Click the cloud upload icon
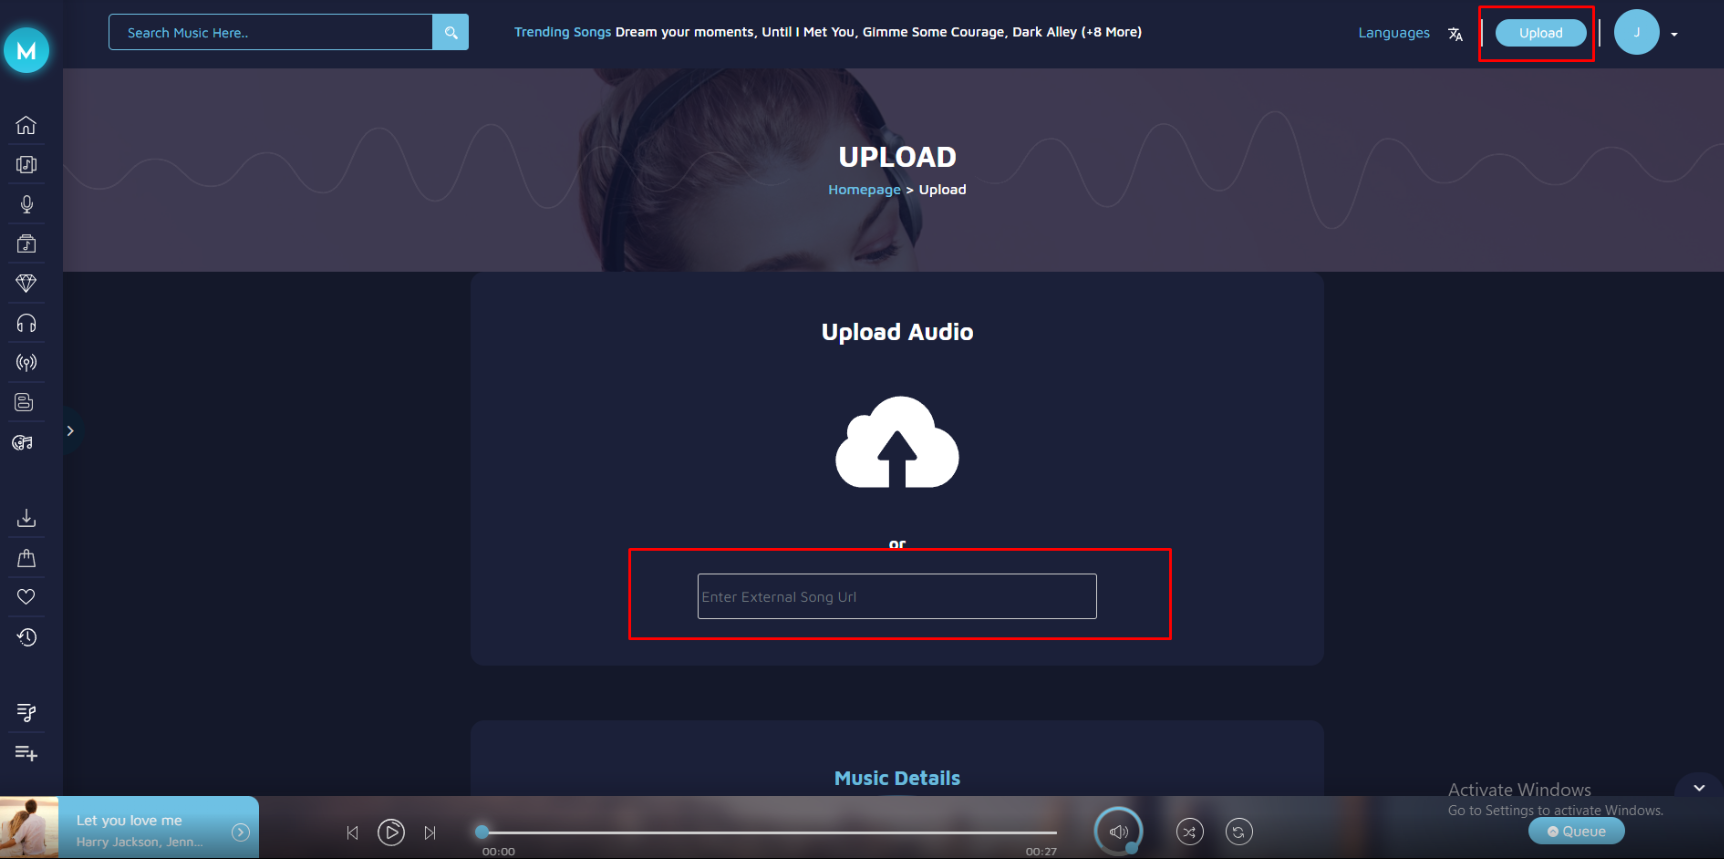This screenshot has width=1724, height=859. point(897,442)
